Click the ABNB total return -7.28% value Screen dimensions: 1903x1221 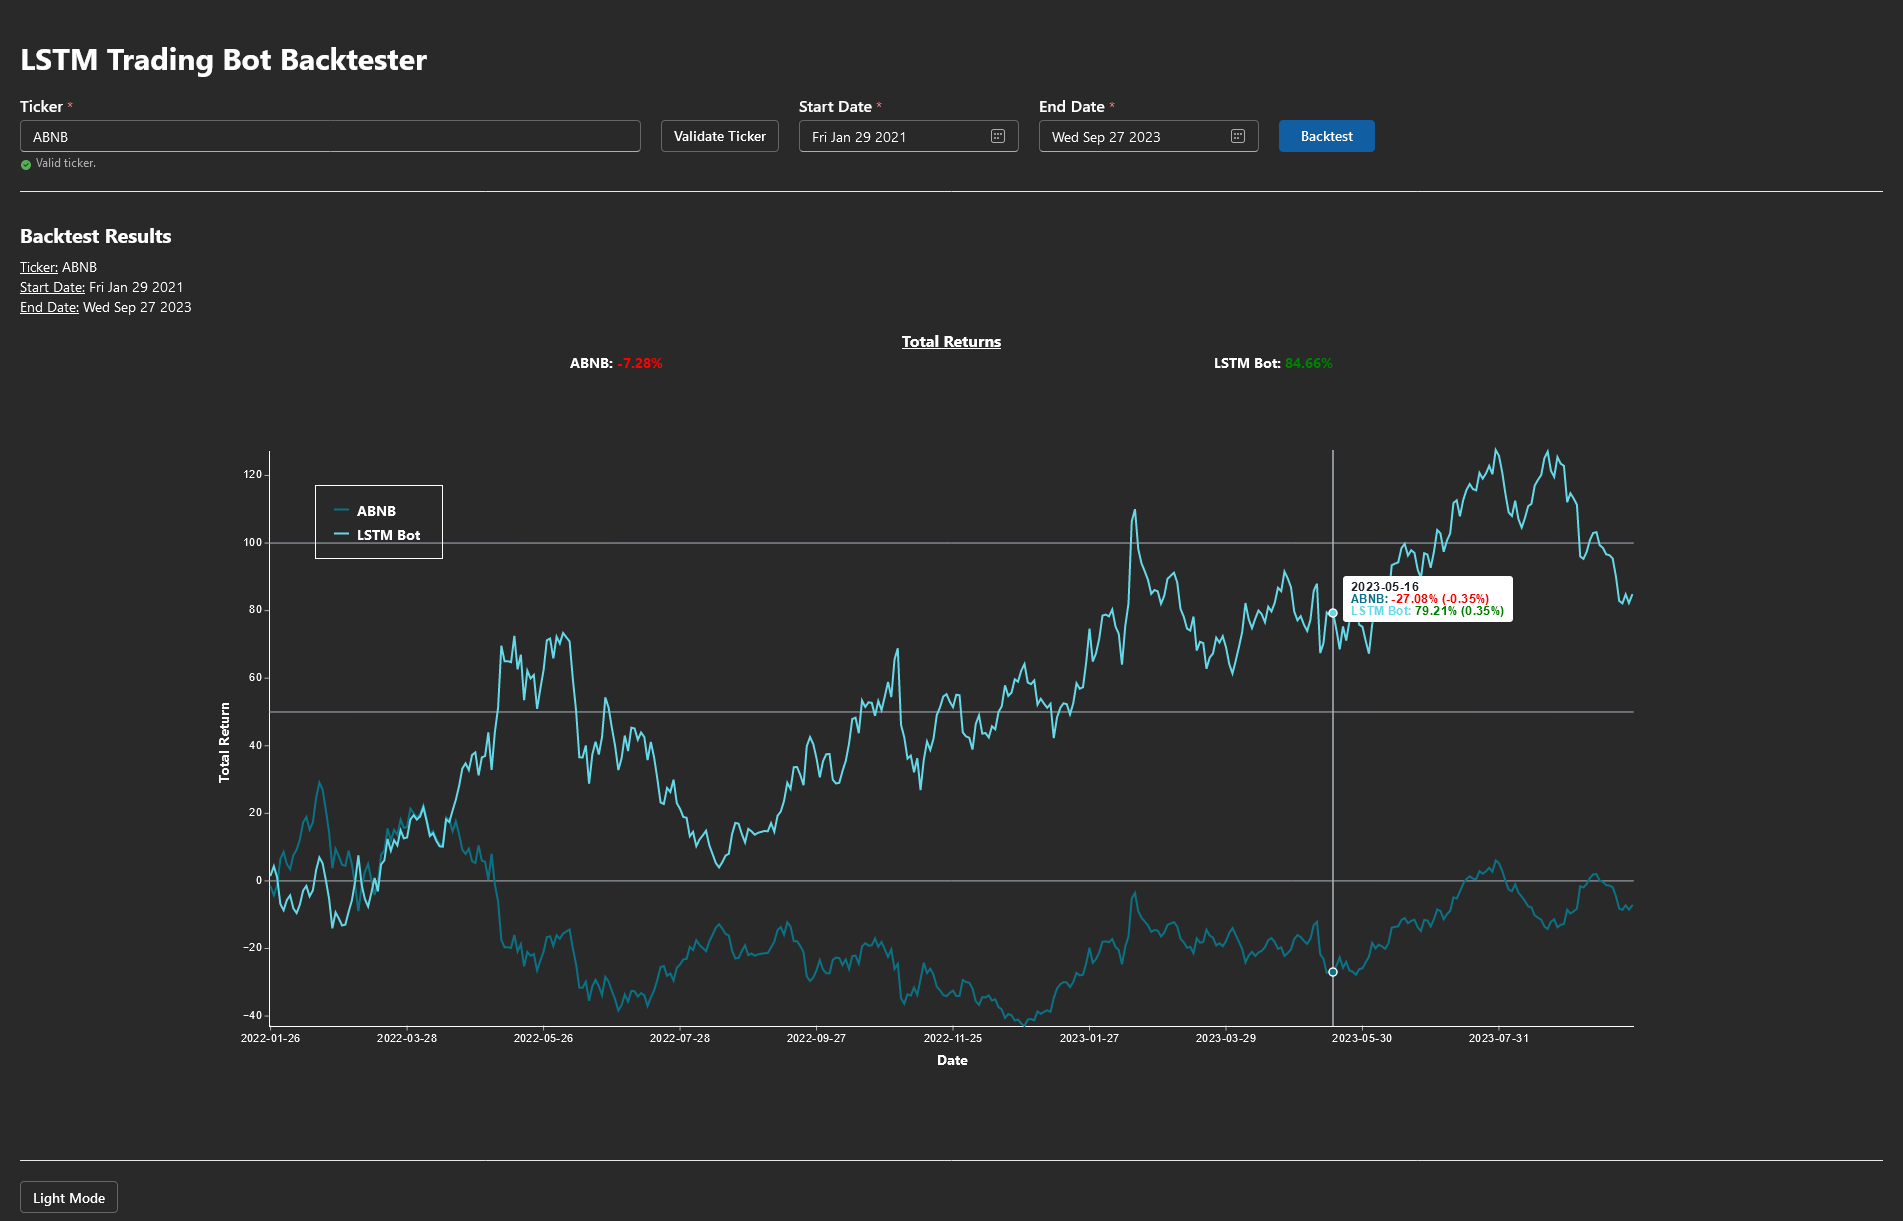(x=640, y=363)
